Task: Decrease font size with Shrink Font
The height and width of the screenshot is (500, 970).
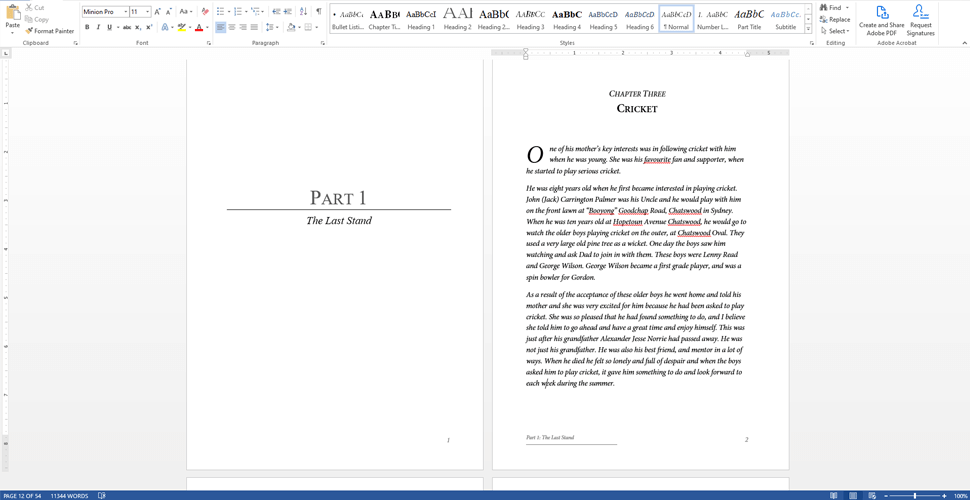Action: click(168, 11)
